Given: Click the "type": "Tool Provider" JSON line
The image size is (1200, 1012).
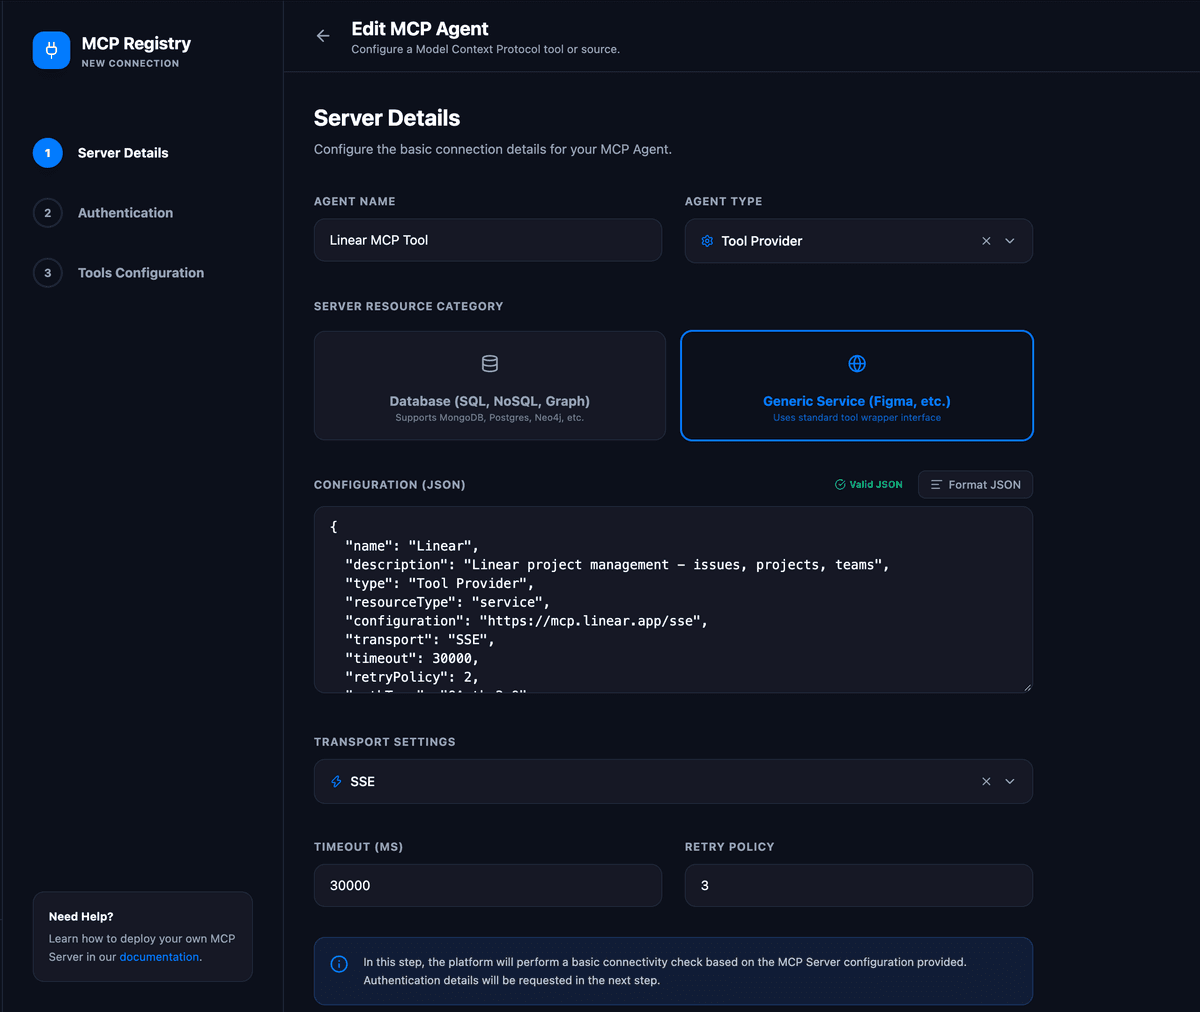Looking at the screenshot, I should (x=440, y=584).
